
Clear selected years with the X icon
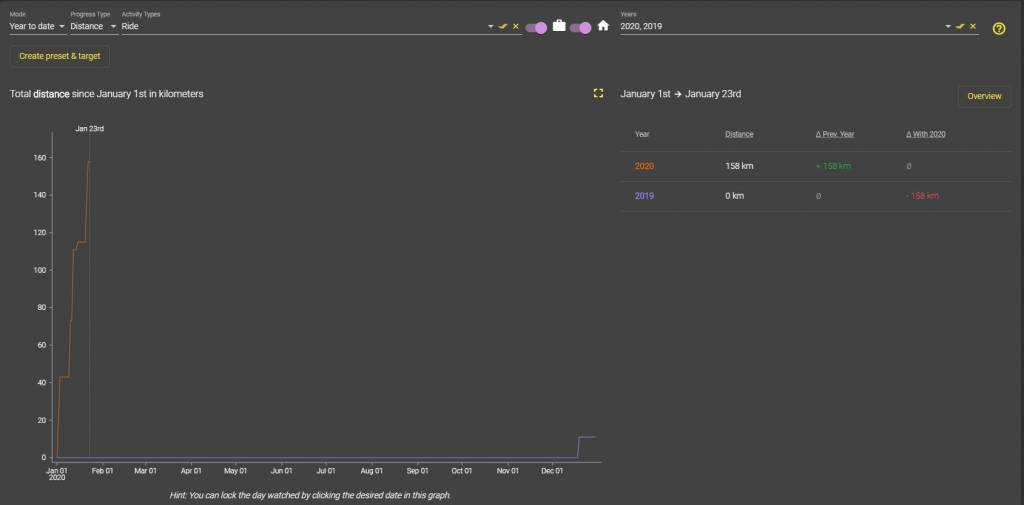tap(972, 26)
